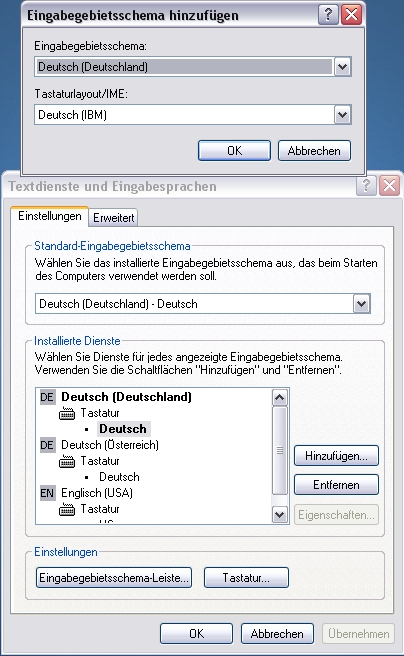Click the Entfernen button
Screen dimensions: 404x656
coord(336,484)
